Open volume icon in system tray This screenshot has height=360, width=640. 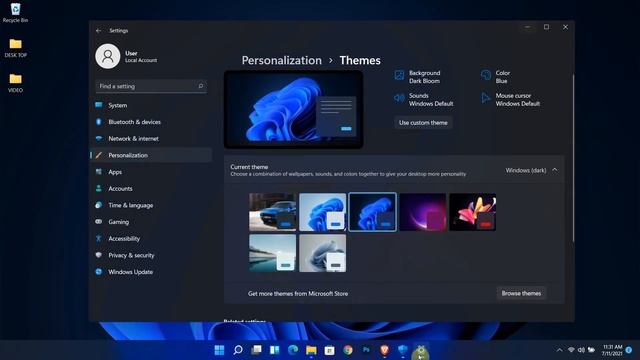pos(581,350)
